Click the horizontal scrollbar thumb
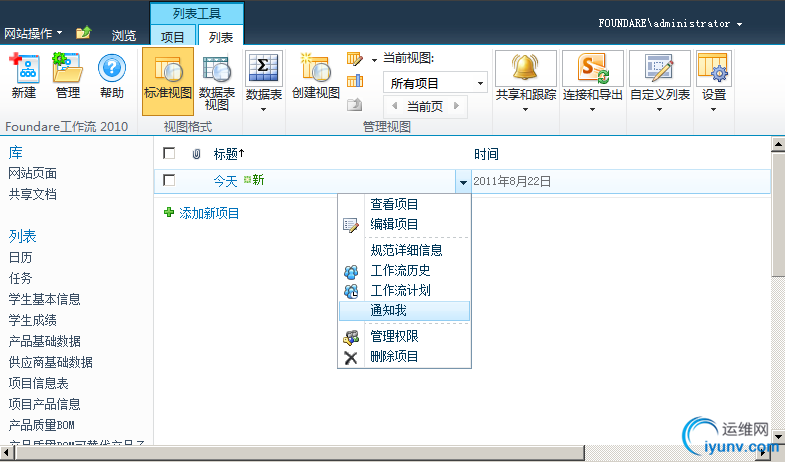The image size is (785, 463). (299, 452)
